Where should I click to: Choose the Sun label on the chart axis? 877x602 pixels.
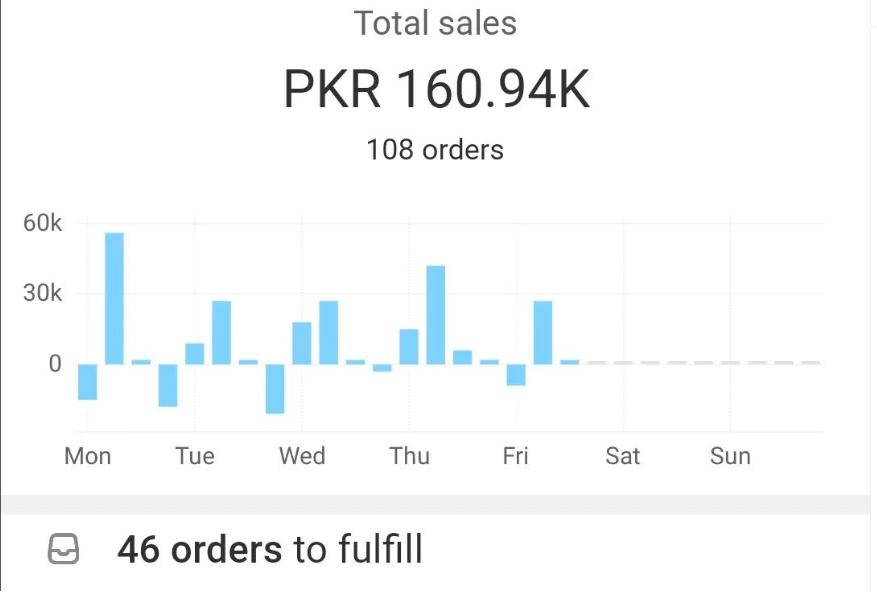pyautogui.click(x=730, y=456)
